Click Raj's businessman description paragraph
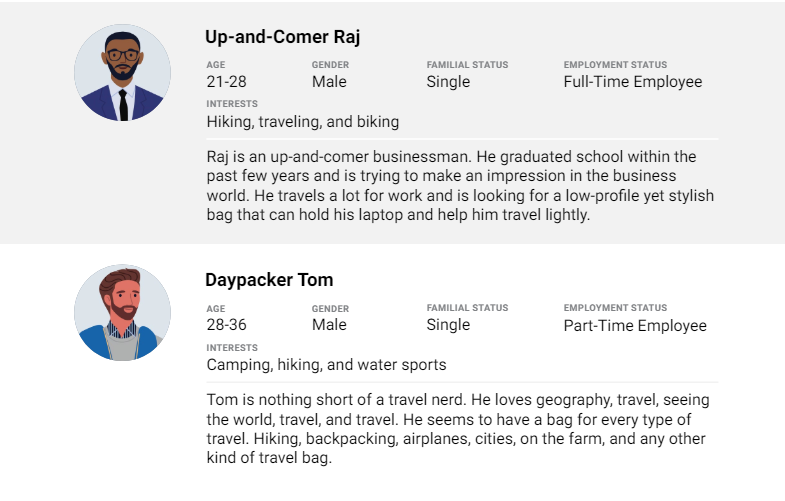 [x=460, y=186]
